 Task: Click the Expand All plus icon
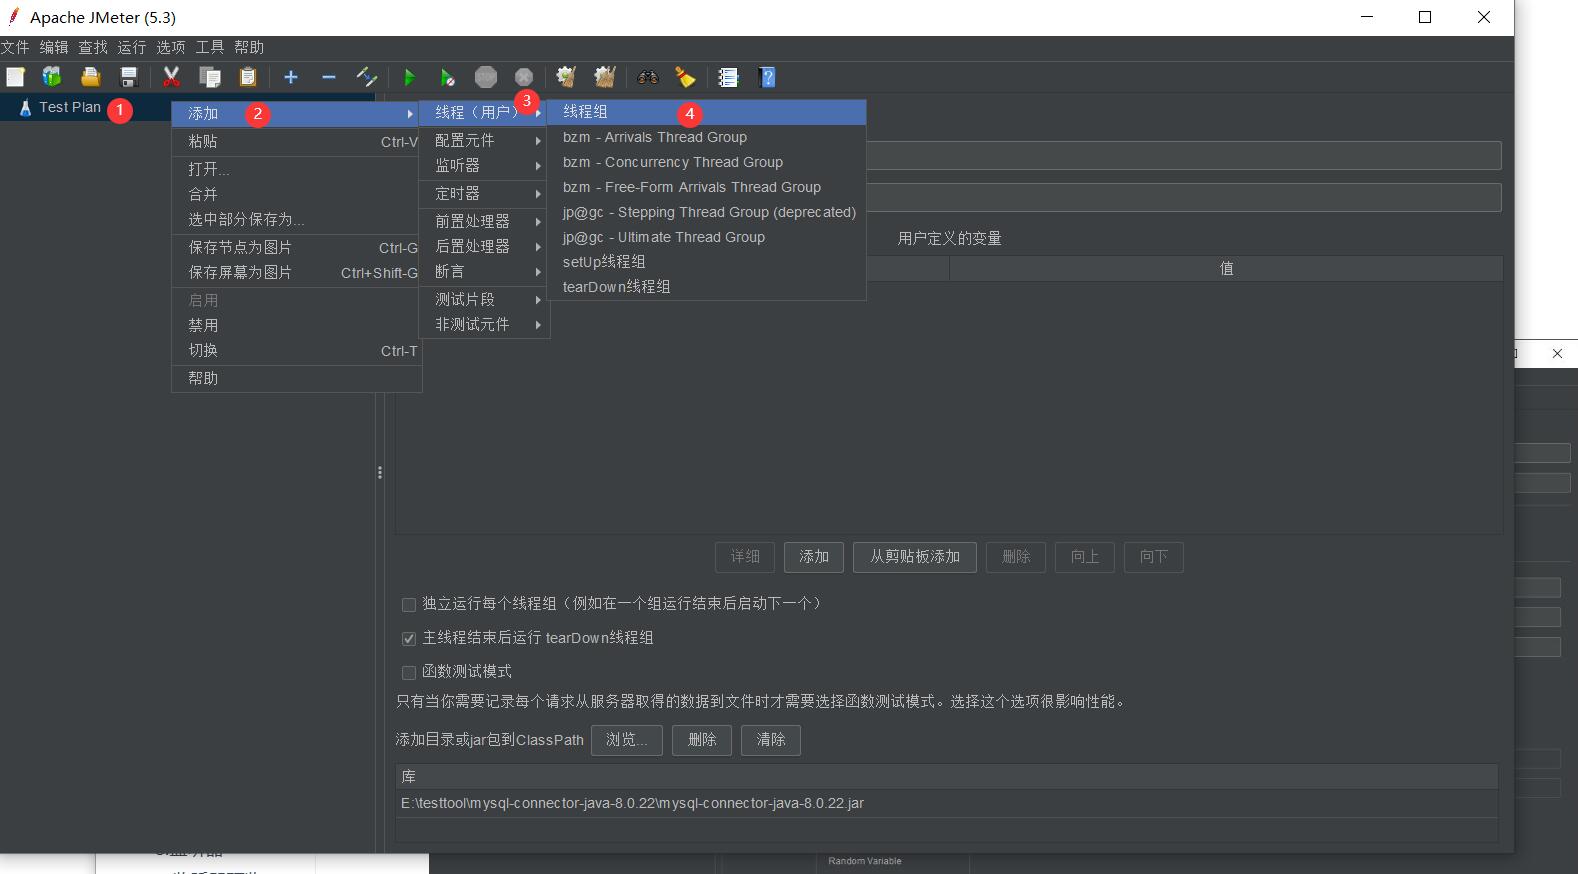pyautogui.click(x=291, y=77)
